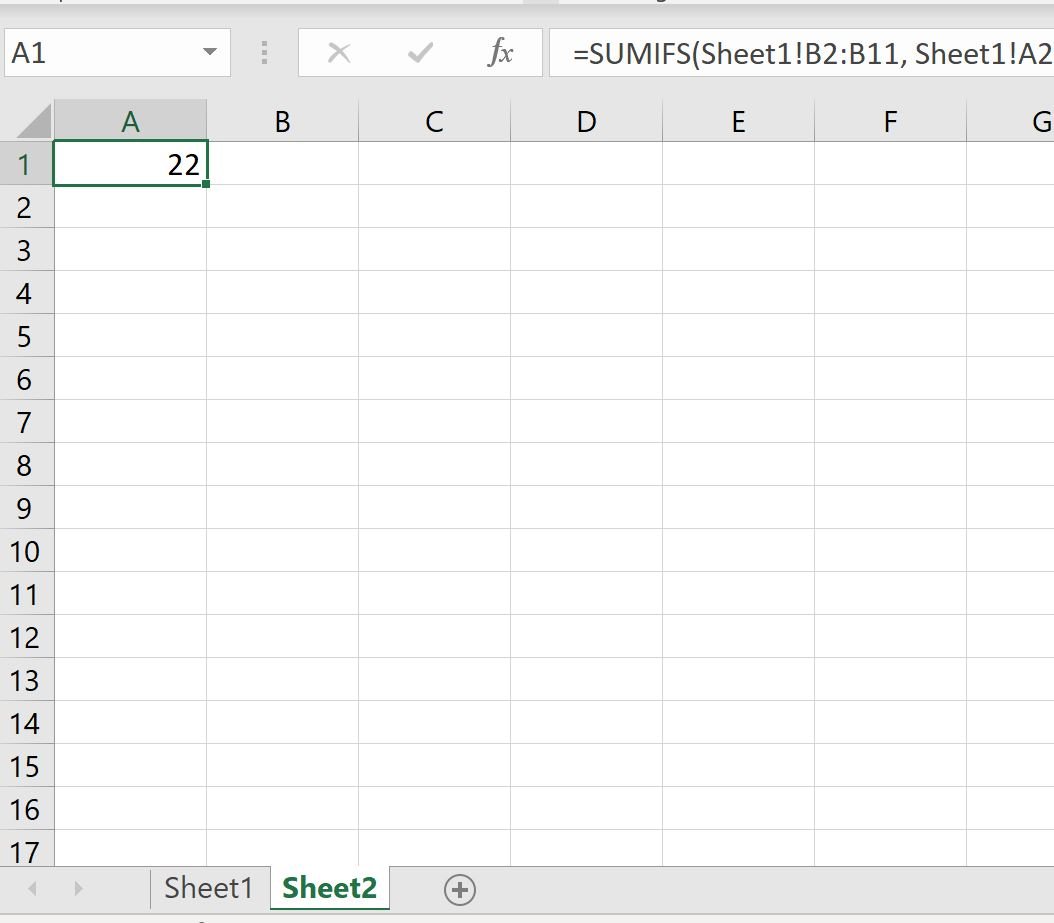Switch to the Sheet1 tab
The width and height of the screenshot is (1054, 923).
208,888
